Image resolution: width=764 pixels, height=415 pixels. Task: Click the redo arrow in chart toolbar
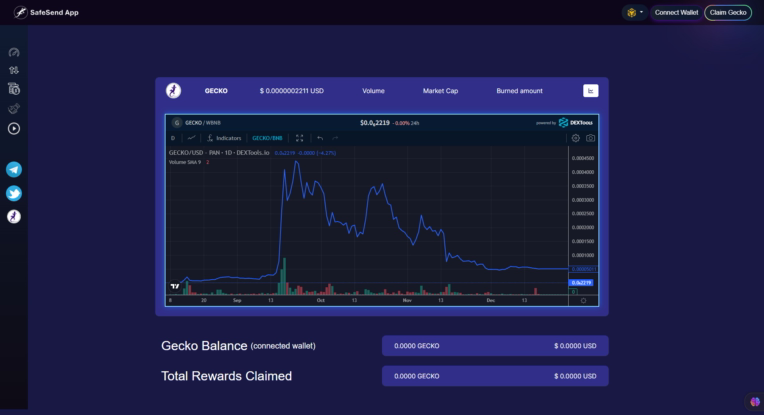[x=335, y=138]
